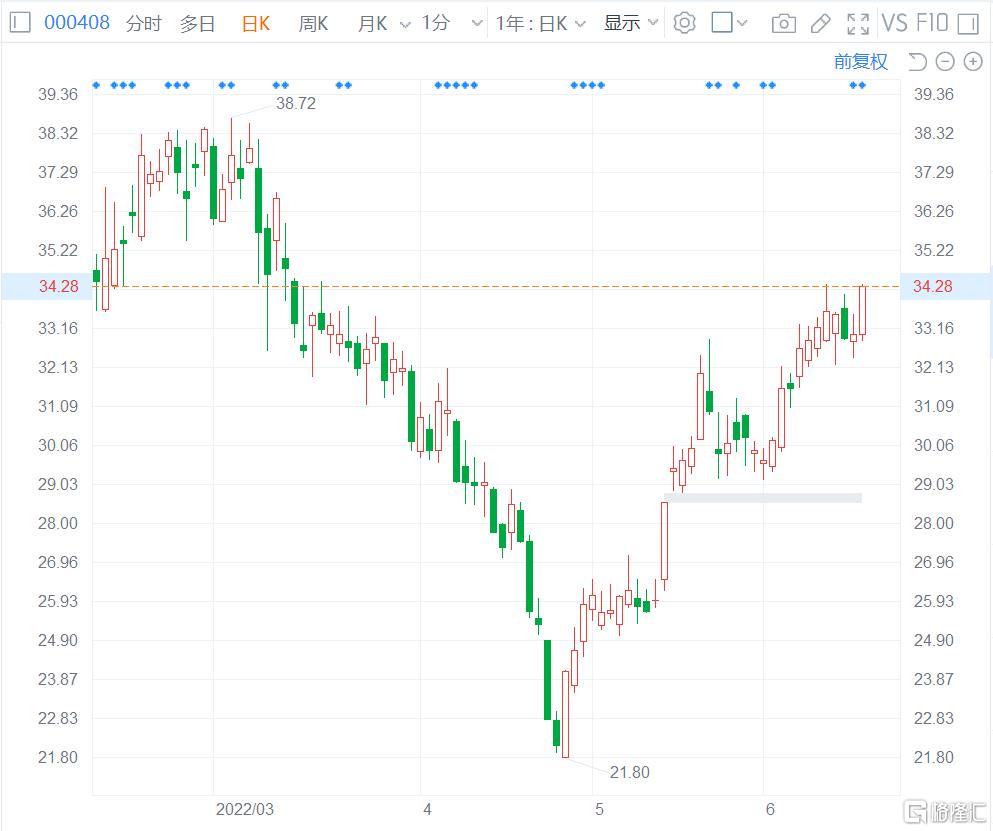Expand the dropdown arrow beside 月K
Image resolution: width=993 pixels, height=831 pixels.
click(x=405, y=24)
